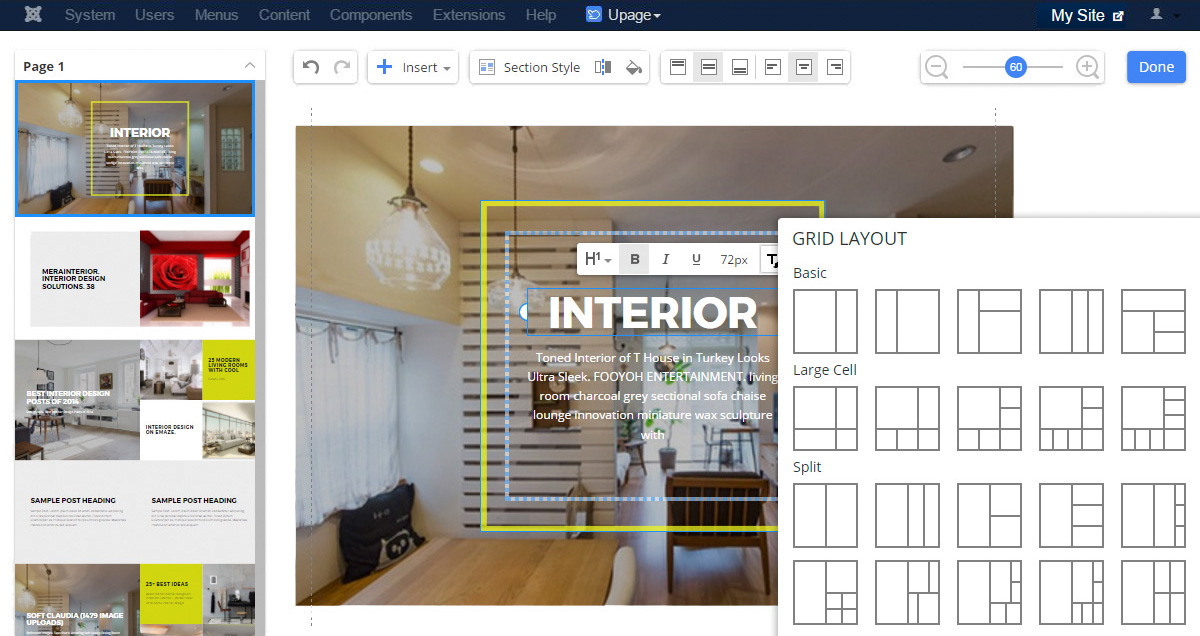The height and width of the screenshot is (636, 1200).
Task: Click the 'Toned Interior of T House' paragraph
Action: 652,396
